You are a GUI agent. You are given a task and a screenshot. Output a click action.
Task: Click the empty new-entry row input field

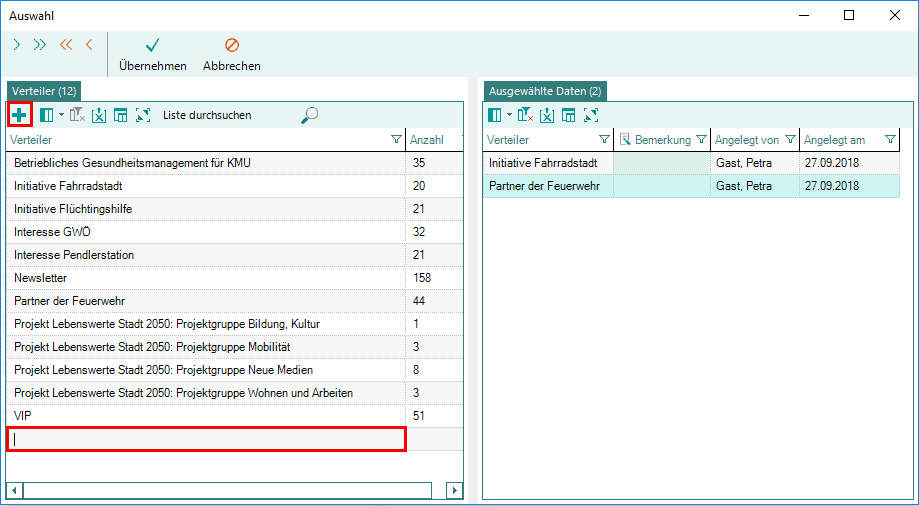(206, 439)
